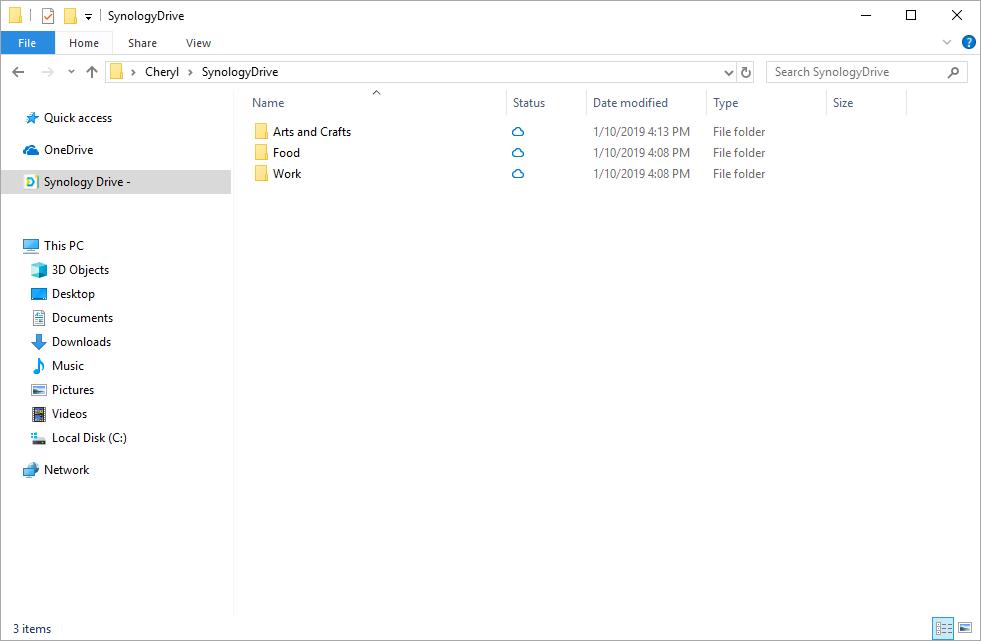Open Customize Quick Access Toolbar dropdown
This screenshot has width=981, height=641.
click(x=88, y=17)
